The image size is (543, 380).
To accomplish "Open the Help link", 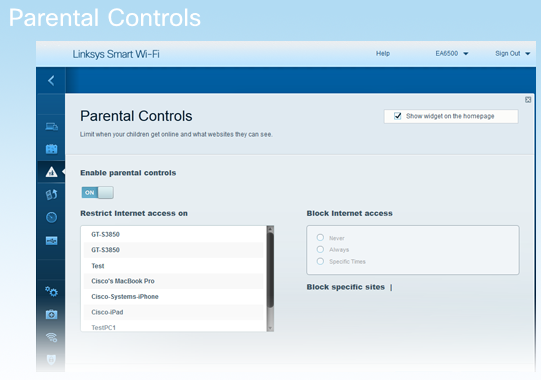I will tap(383, 53).
